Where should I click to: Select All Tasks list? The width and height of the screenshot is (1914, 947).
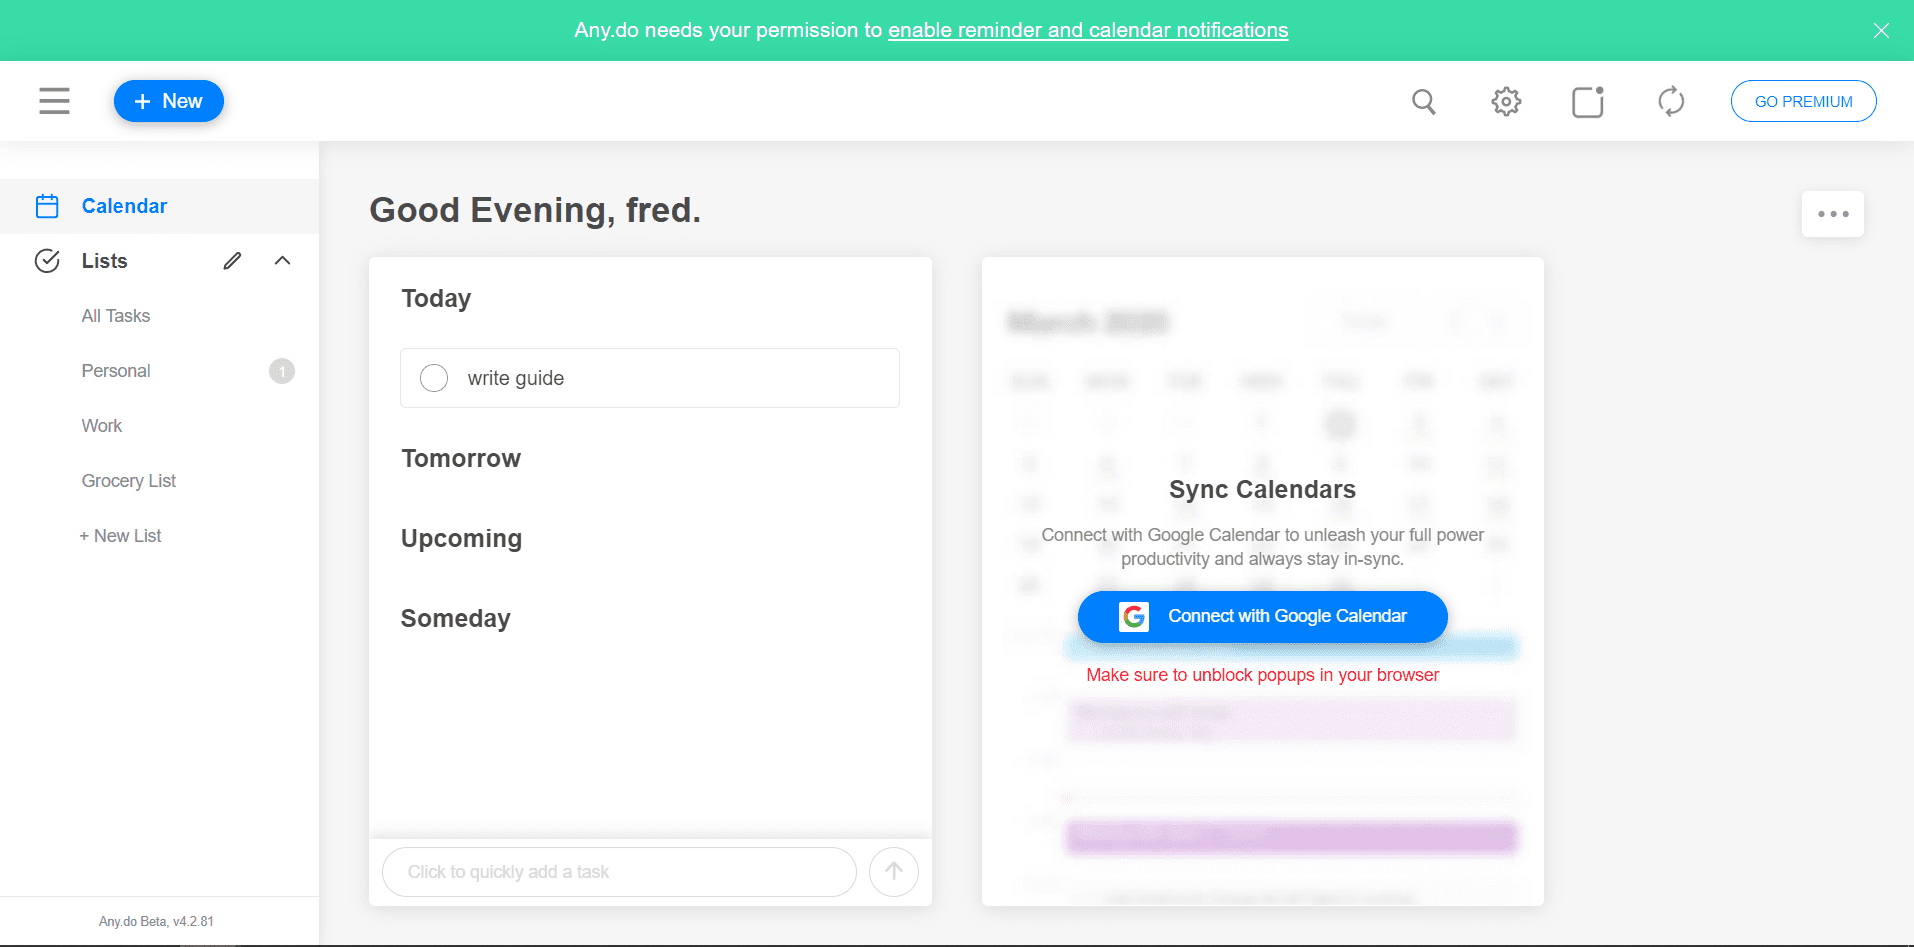click(x=116, y=316)
